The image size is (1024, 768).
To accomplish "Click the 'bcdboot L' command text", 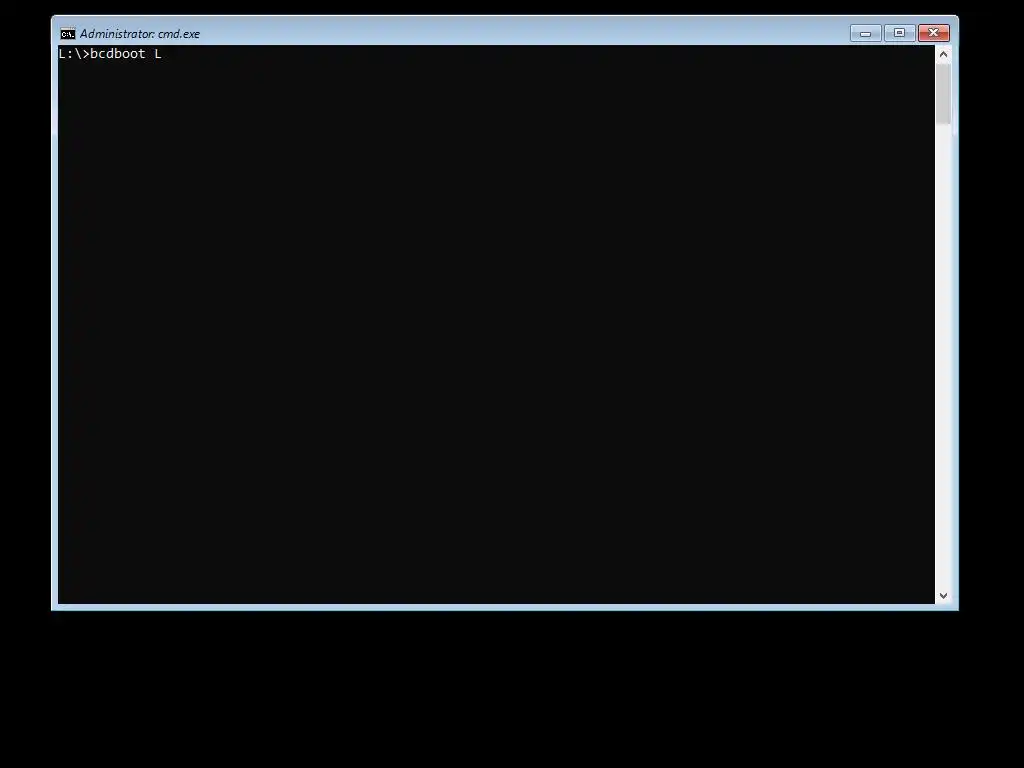I will (x=126, y=54).
